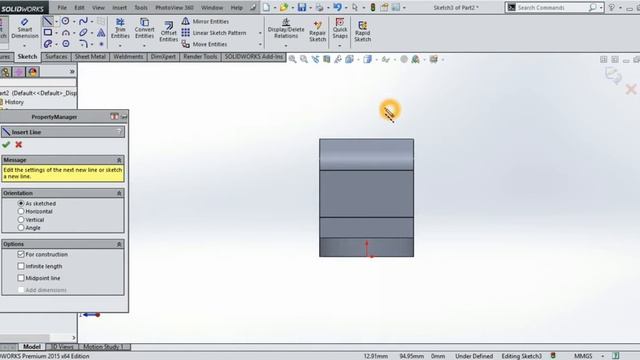Switch to the Motion Study 1 tab

(103, 347)
